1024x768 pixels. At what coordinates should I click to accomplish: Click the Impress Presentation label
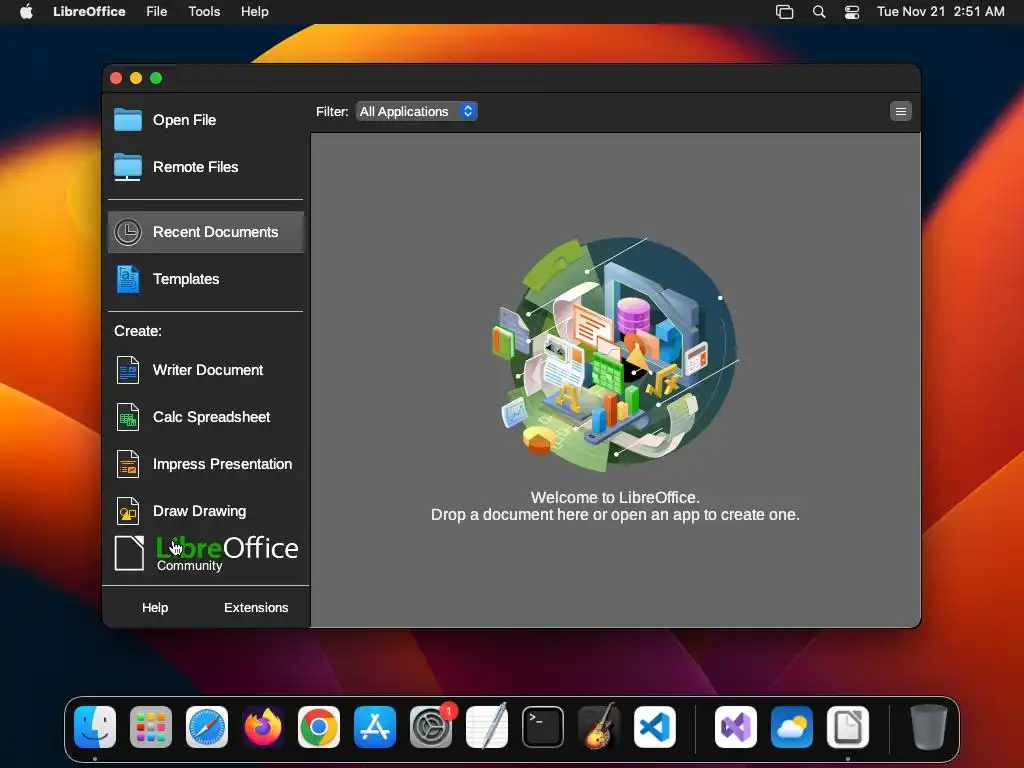coord(223,464)
